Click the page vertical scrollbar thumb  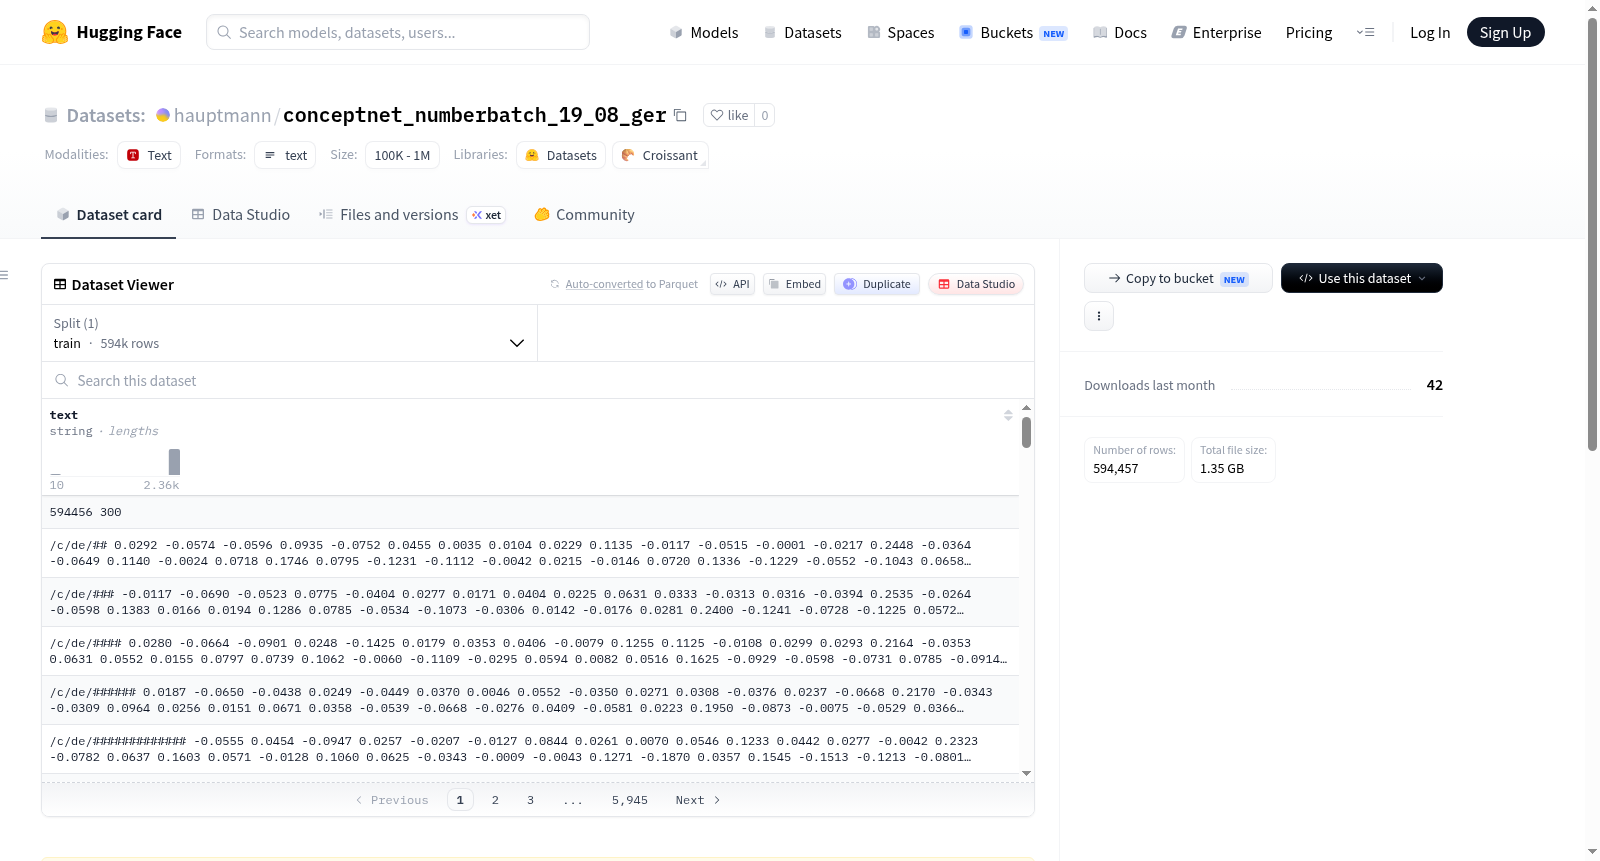coord(1593,234)
